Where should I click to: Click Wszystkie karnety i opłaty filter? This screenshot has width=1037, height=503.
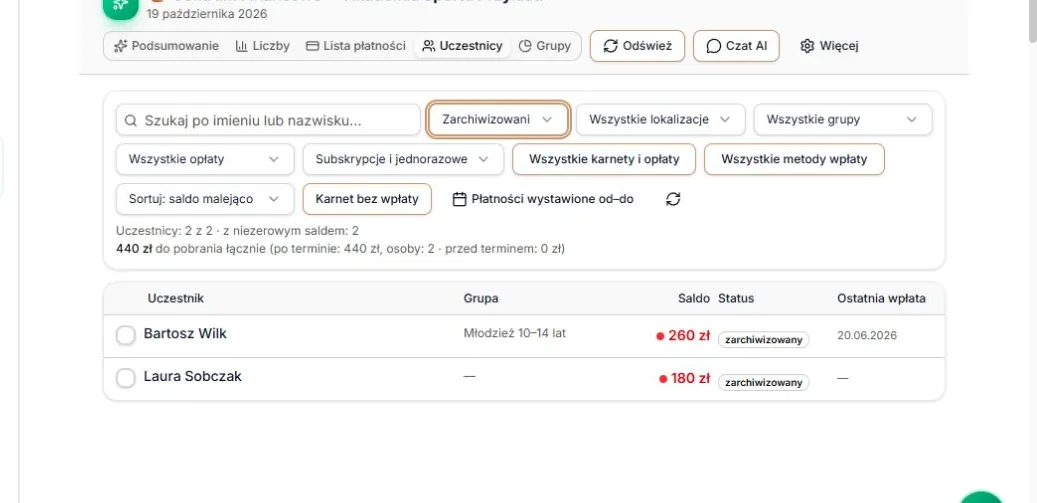click(x=604, y=159)
